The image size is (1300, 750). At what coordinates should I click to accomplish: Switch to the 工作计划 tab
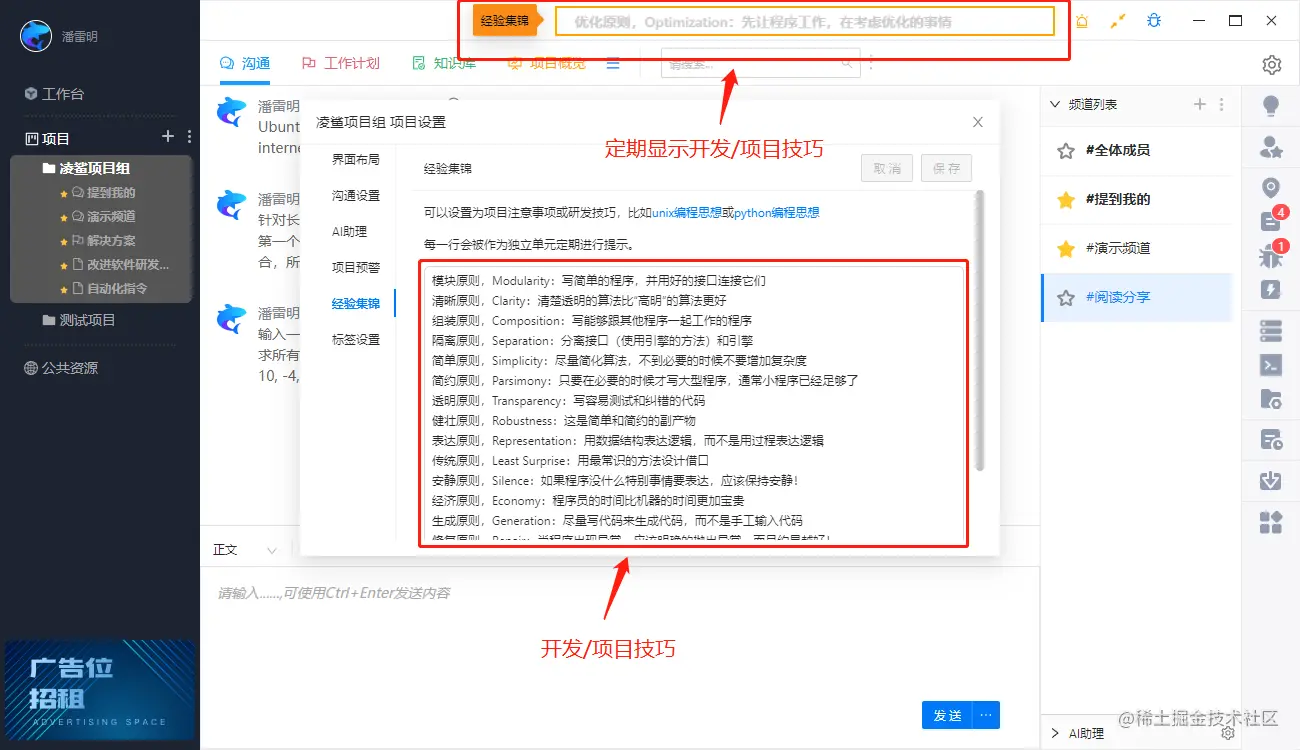341,63
